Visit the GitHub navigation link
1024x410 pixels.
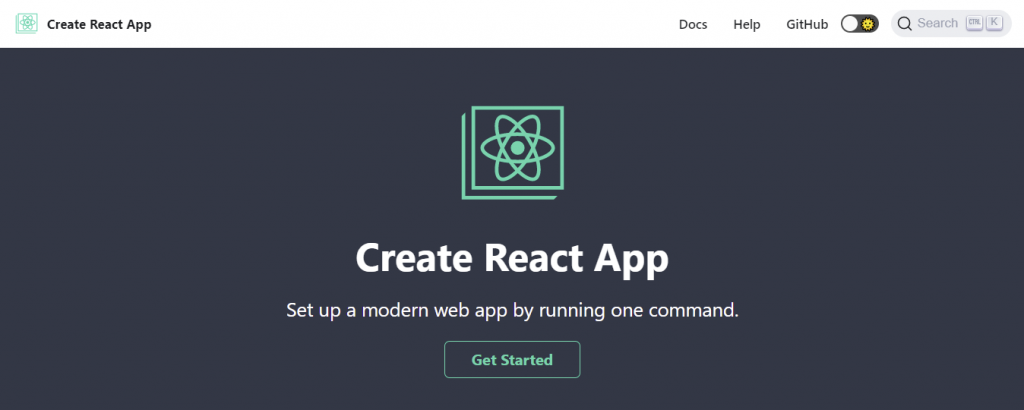pos(807,24)
